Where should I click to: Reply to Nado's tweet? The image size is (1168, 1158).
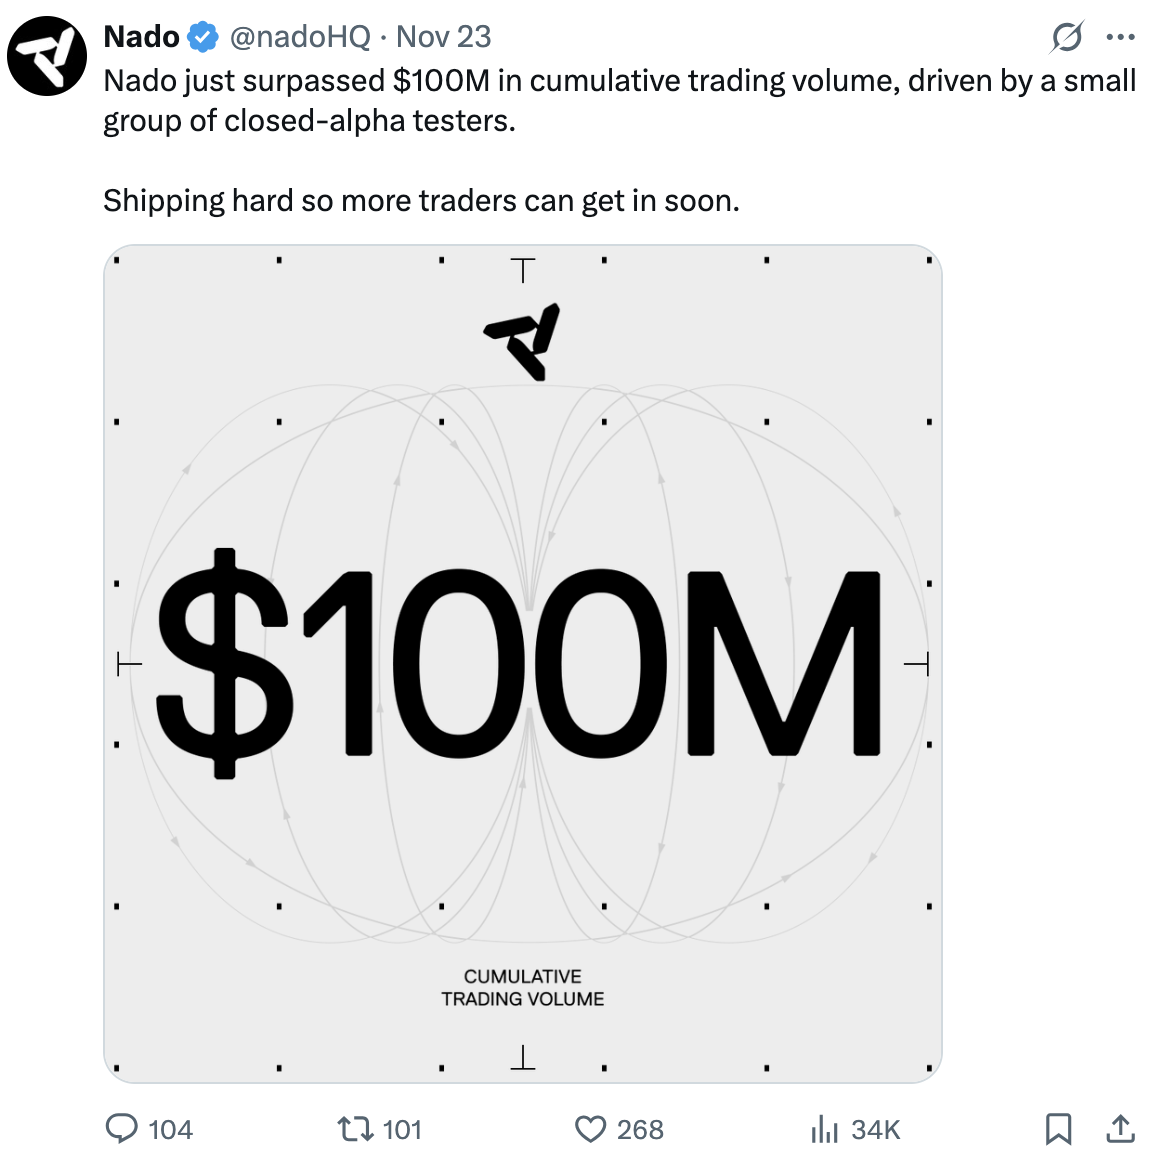(122, 1129)
